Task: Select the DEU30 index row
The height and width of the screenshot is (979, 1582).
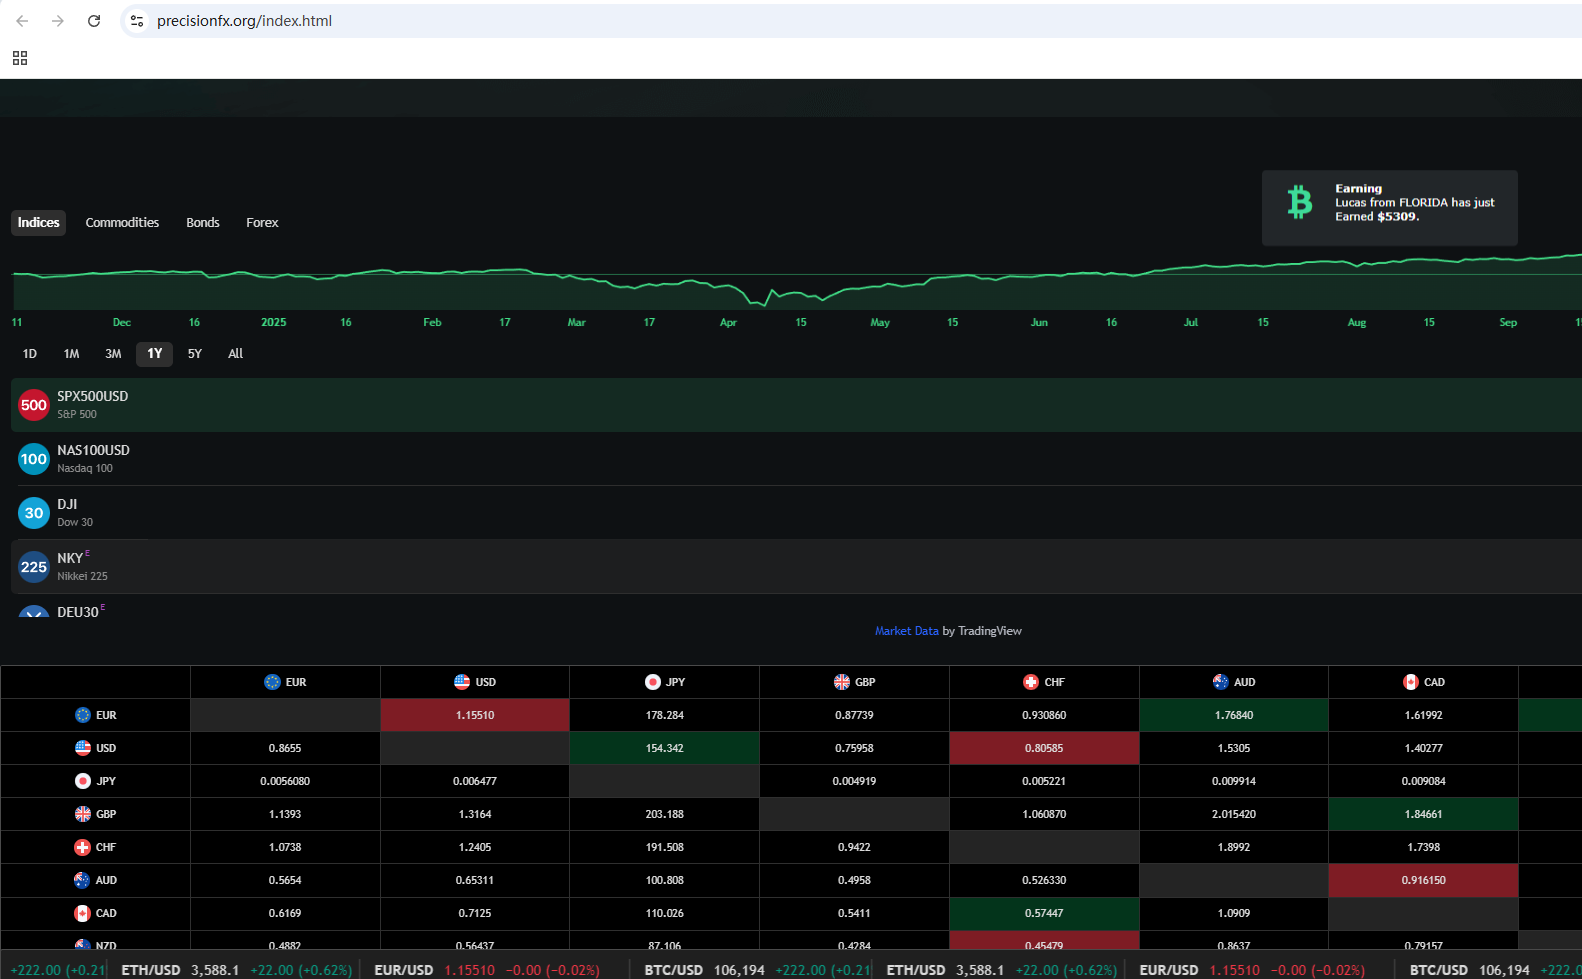Action: click(80, 611)
